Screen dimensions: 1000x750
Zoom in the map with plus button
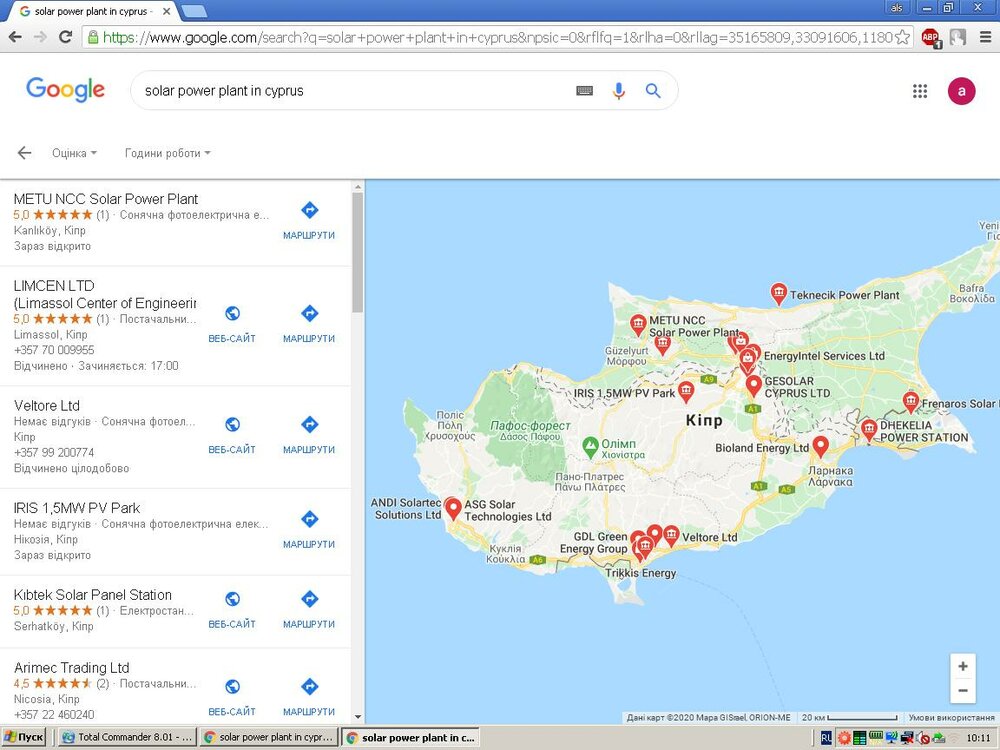963,666
